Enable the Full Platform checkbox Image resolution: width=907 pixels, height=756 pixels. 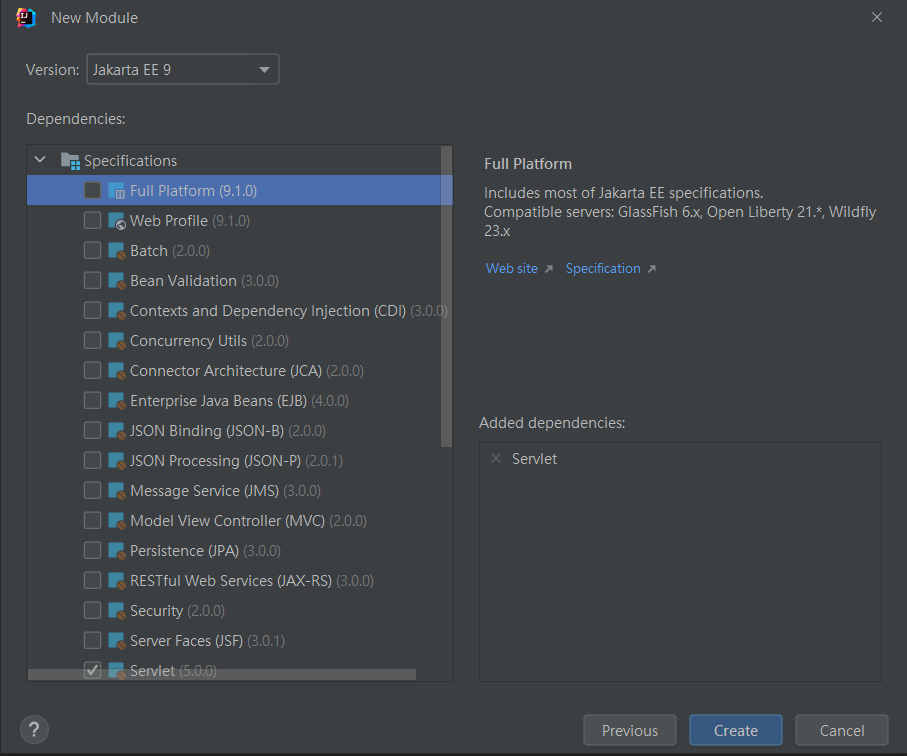tap(93, 191)
